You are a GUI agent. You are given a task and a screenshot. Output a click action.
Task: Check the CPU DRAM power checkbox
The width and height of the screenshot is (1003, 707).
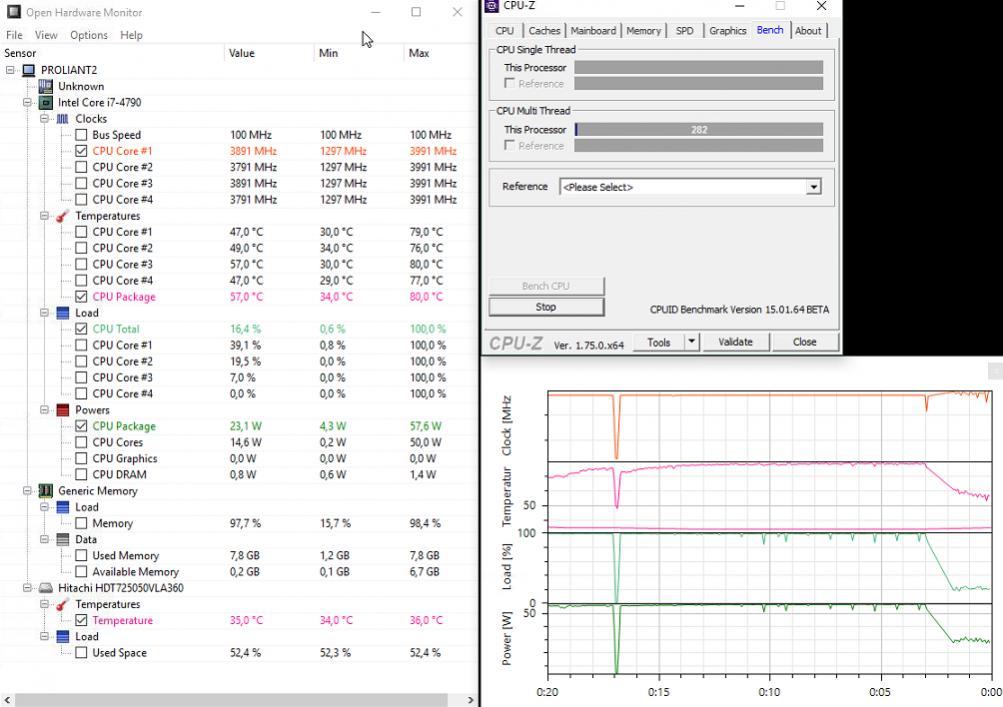[x=81, y=475]
